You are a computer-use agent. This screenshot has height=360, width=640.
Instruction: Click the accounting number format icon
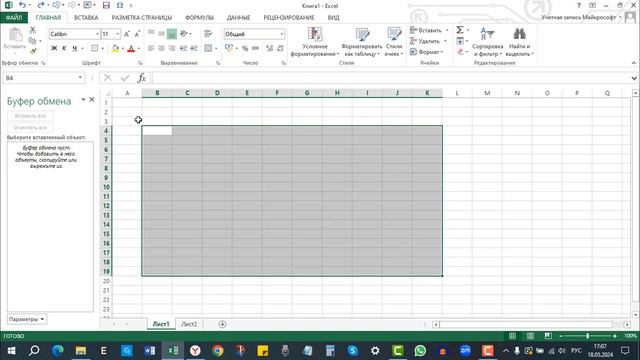(229, 48)
